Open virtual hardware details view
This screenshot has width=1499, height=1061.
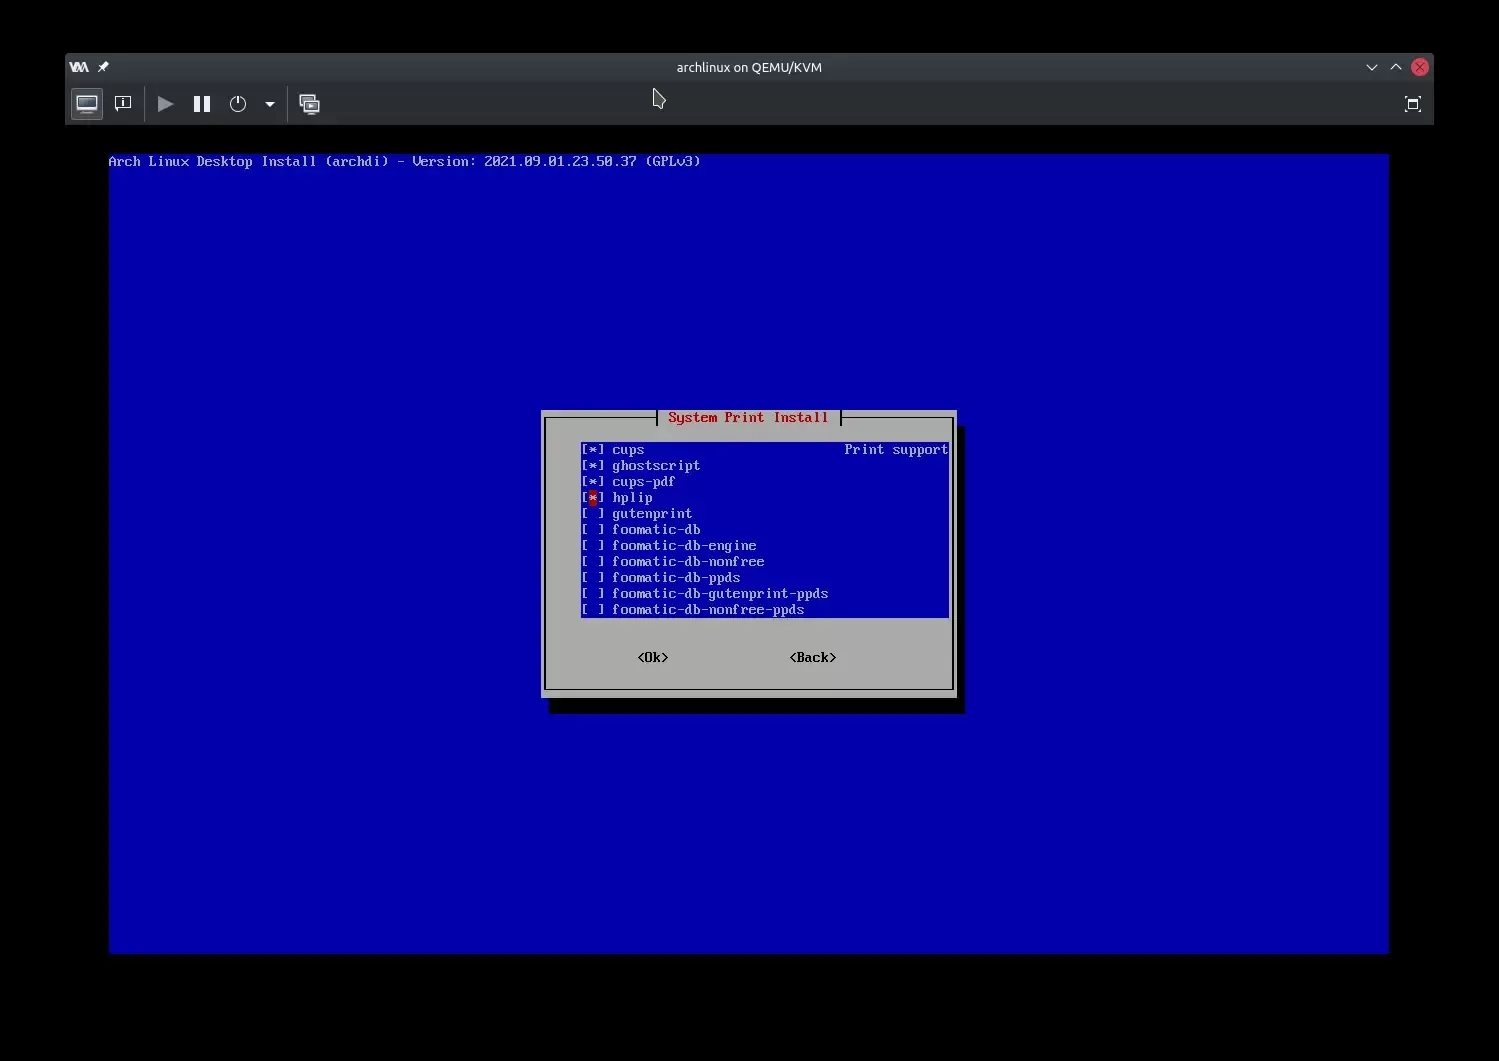click(123, 104)
